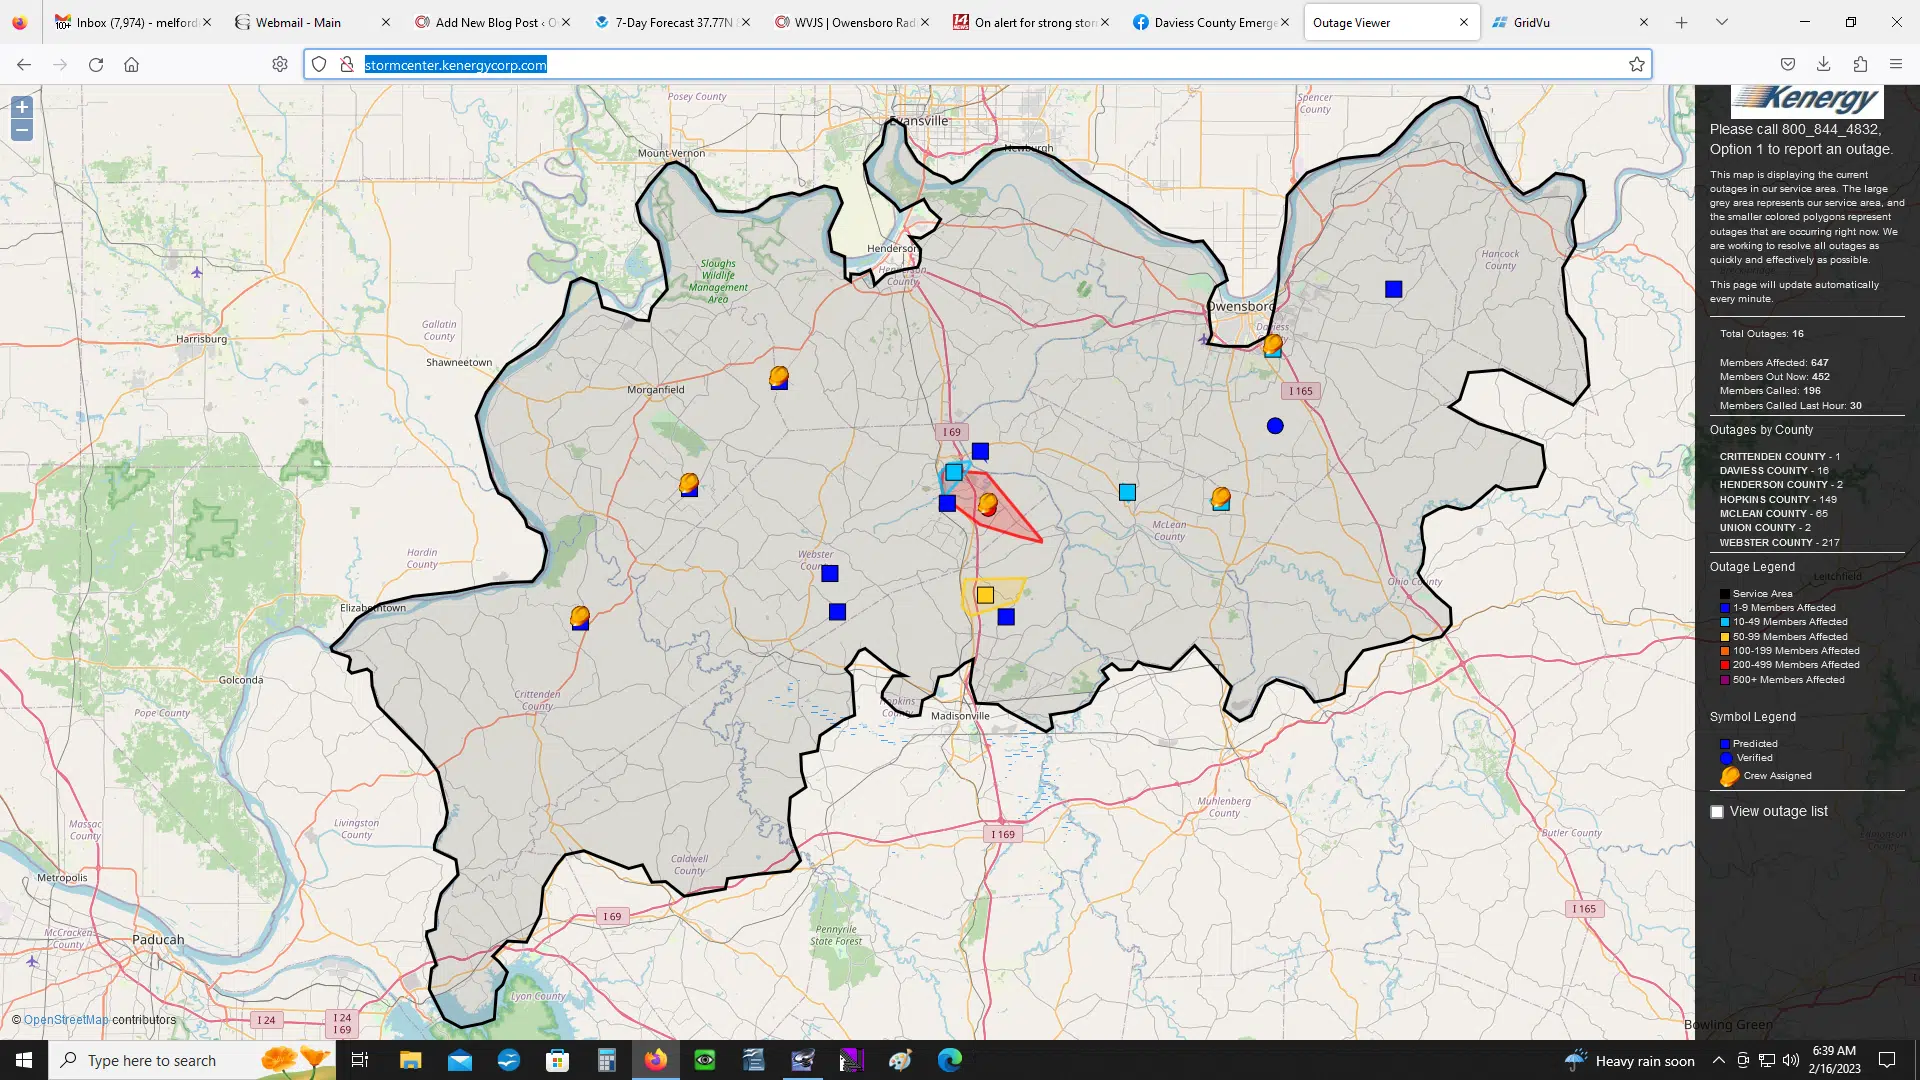Open a new browser tab
The height and width of the screenshot is (1080, 1920).
coord(1681,22)
